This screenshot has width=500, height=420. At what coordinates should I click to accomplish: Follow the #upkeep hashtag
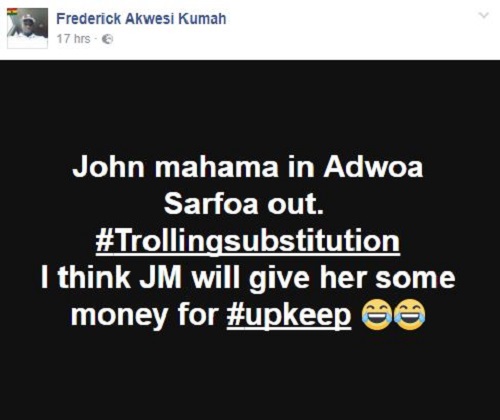tap(289, 315)
